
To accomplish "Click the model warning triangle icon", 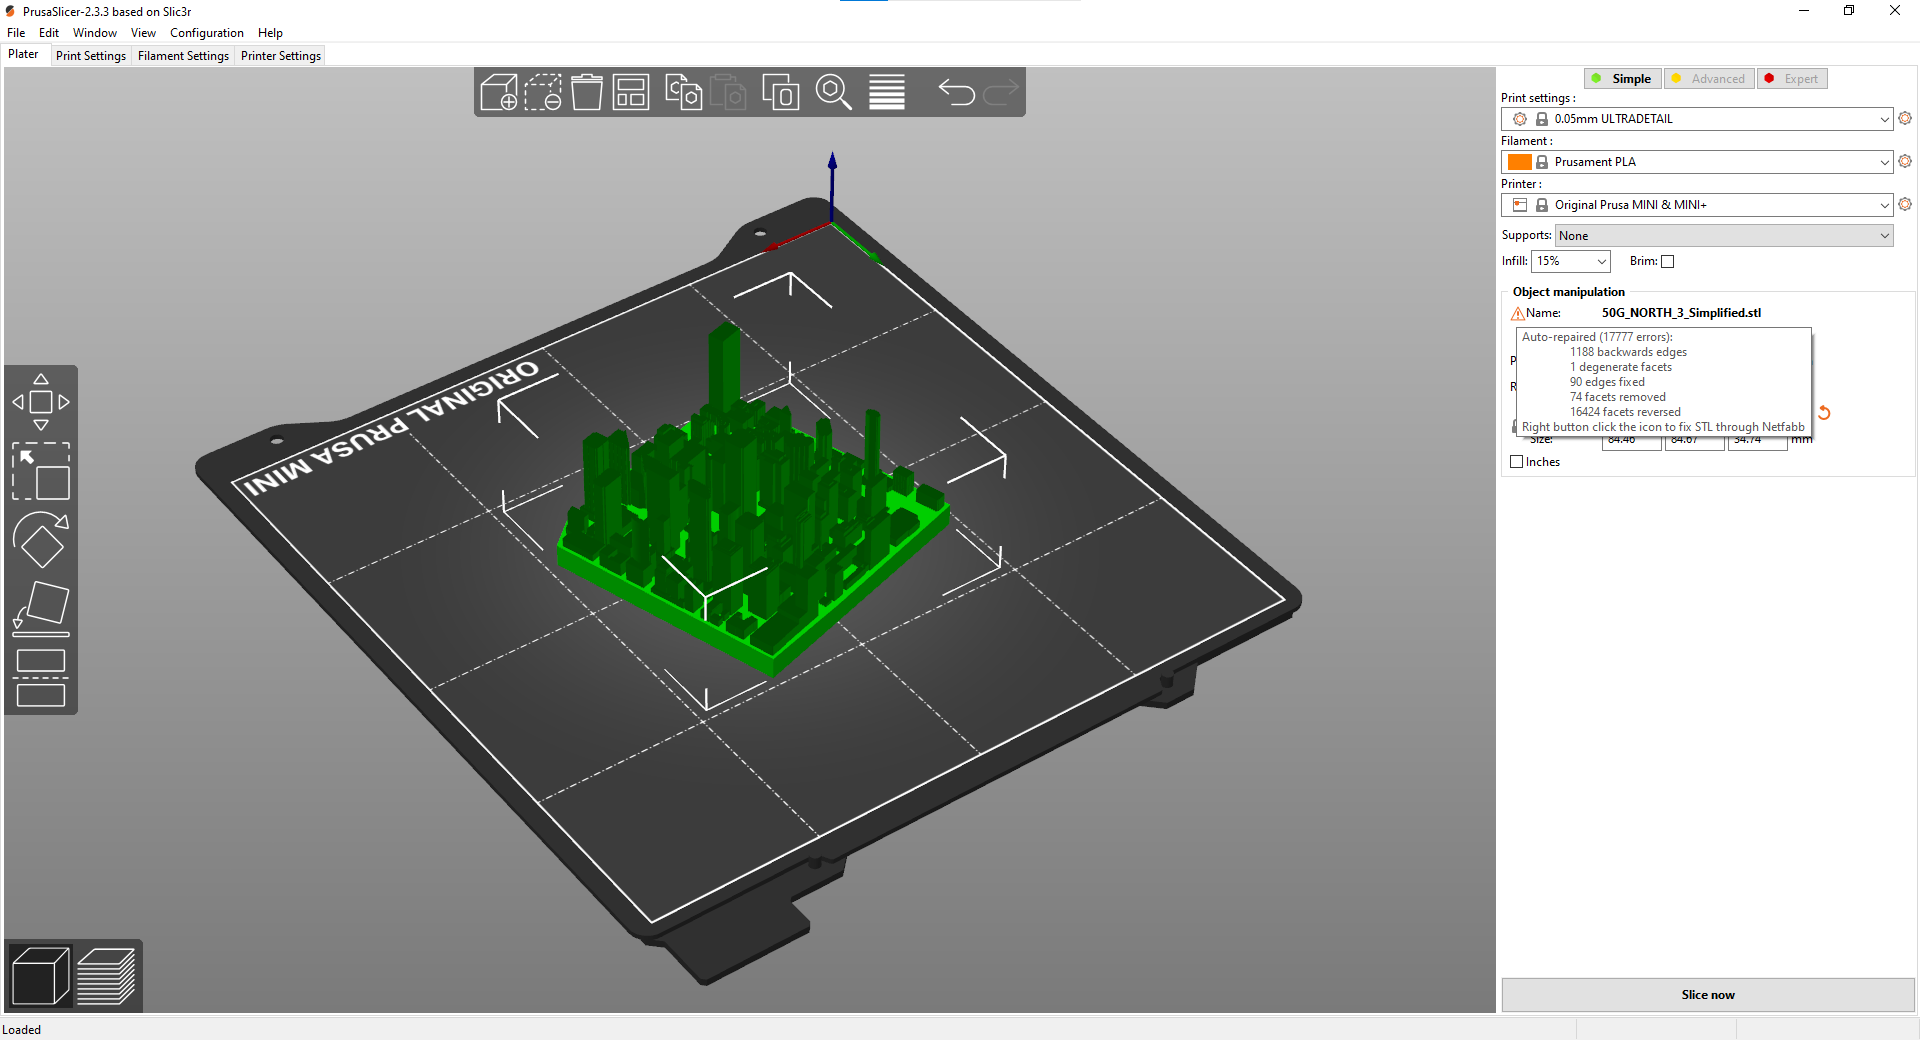I will (1518, 313).
